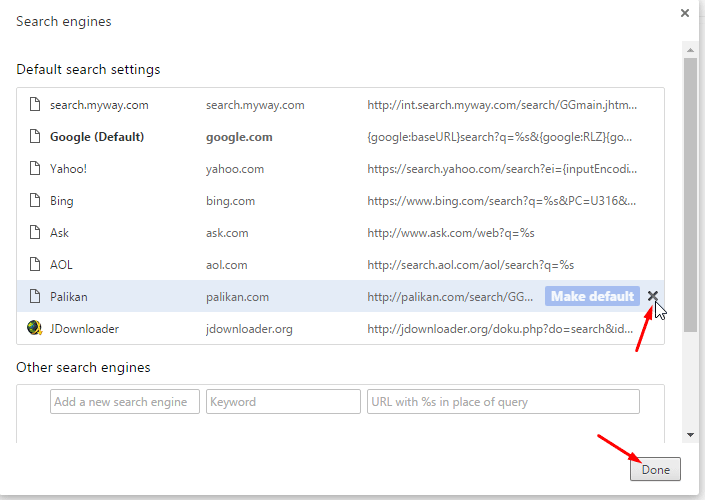Click the search.aol.com URL

tap(471, 265)
